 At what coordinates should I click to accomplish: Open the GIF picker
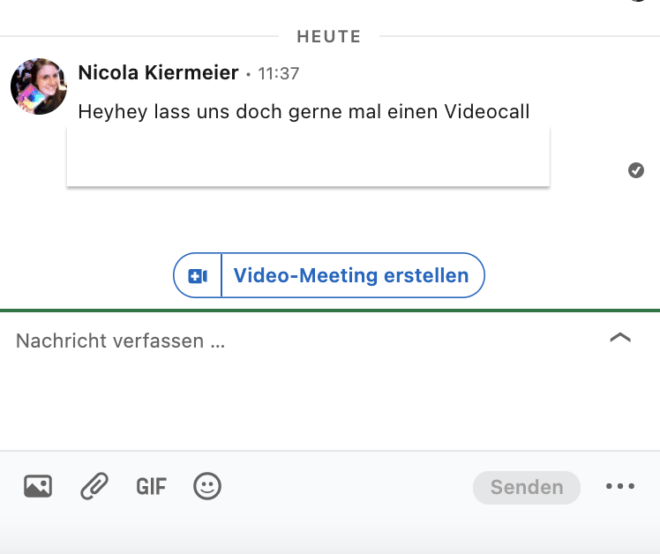[x=151, y=487]
